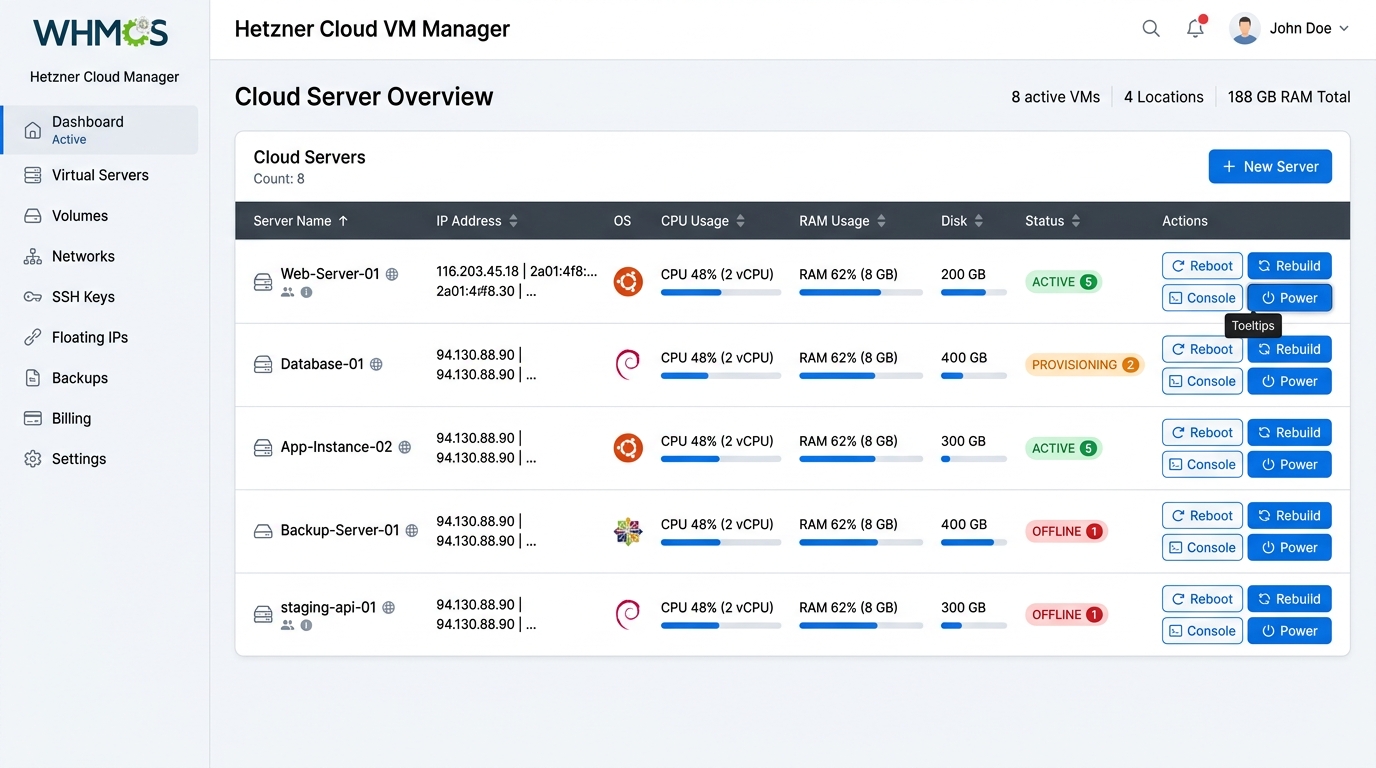1376x768 pixels.
Task: Click John Doe's avatar picture
Action: tap(1245, 29)
